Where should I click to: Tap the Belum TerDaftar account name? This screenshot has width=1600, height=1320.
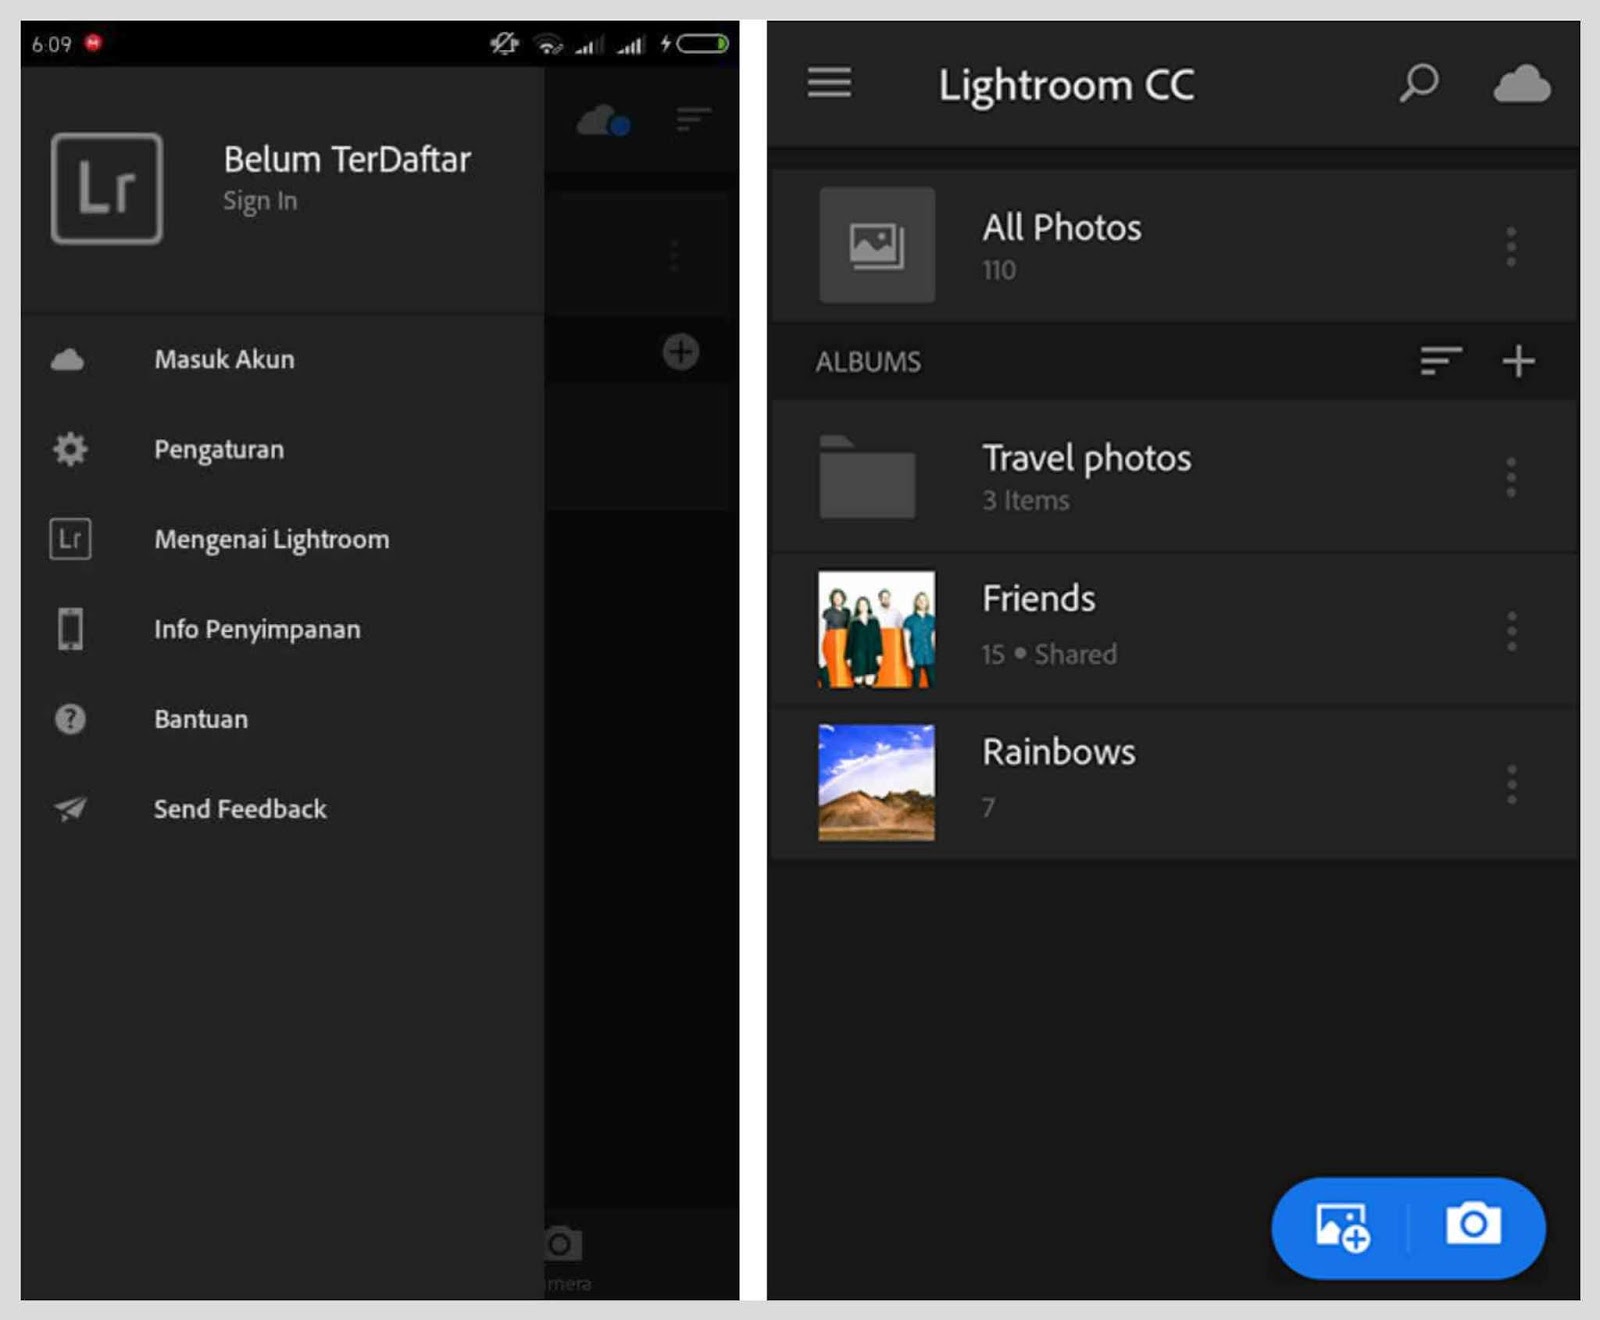pyautogui.click(x=347, y=159)
